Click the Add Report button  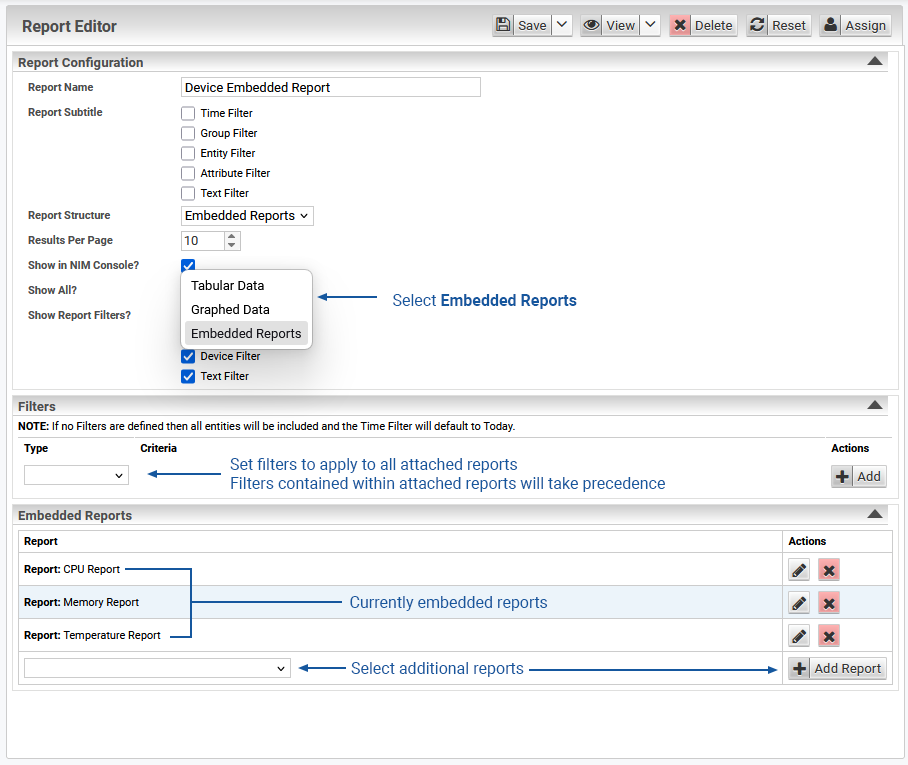tap(837, 669)
